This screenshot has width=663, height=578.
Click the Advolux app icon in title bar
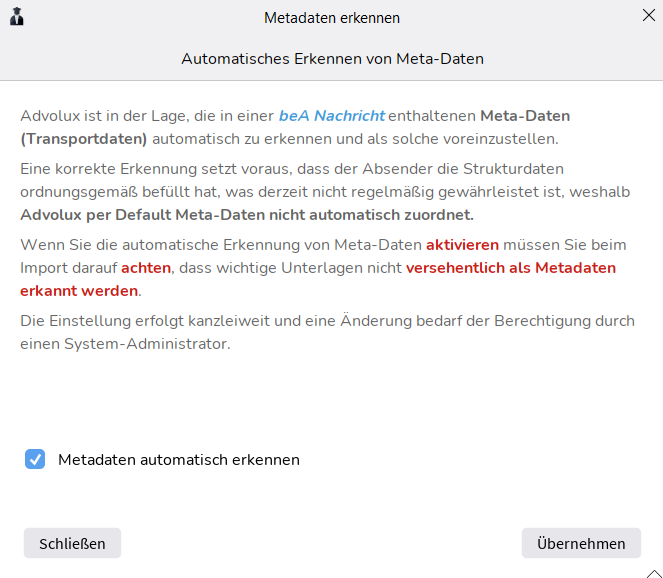pyautogui.click(x=16, y=17)
